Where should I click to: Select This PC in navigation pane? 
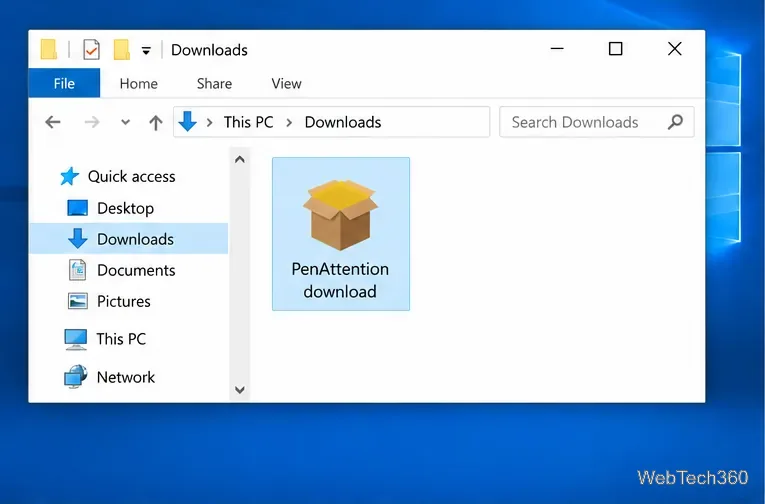[x=121, y=339]
